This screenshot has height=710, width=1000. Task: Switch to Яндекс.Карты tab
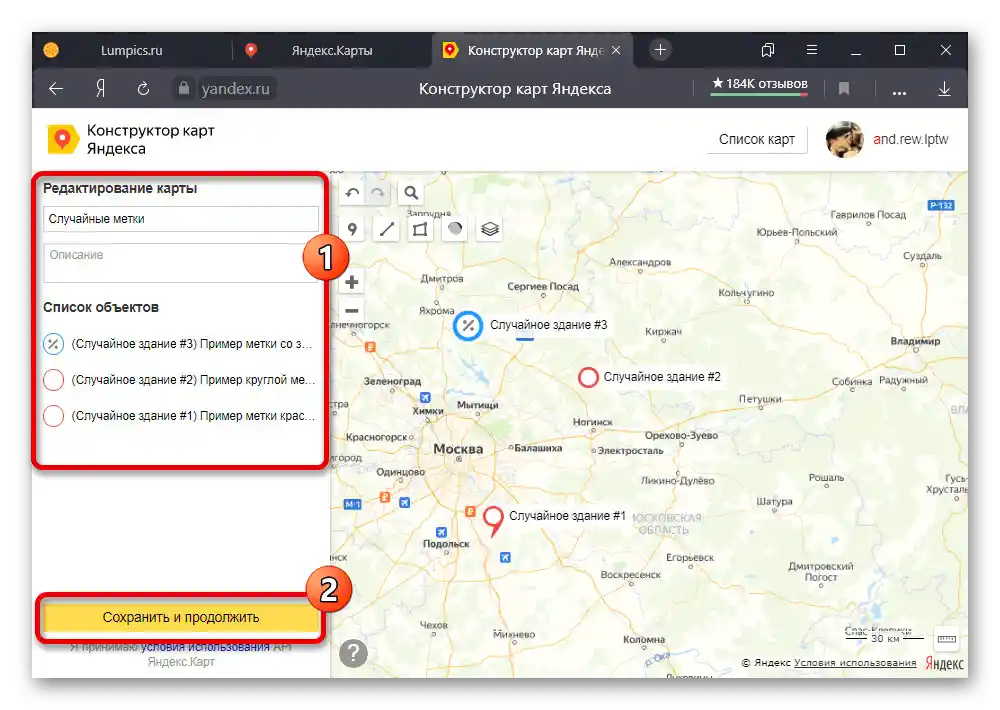332,50
